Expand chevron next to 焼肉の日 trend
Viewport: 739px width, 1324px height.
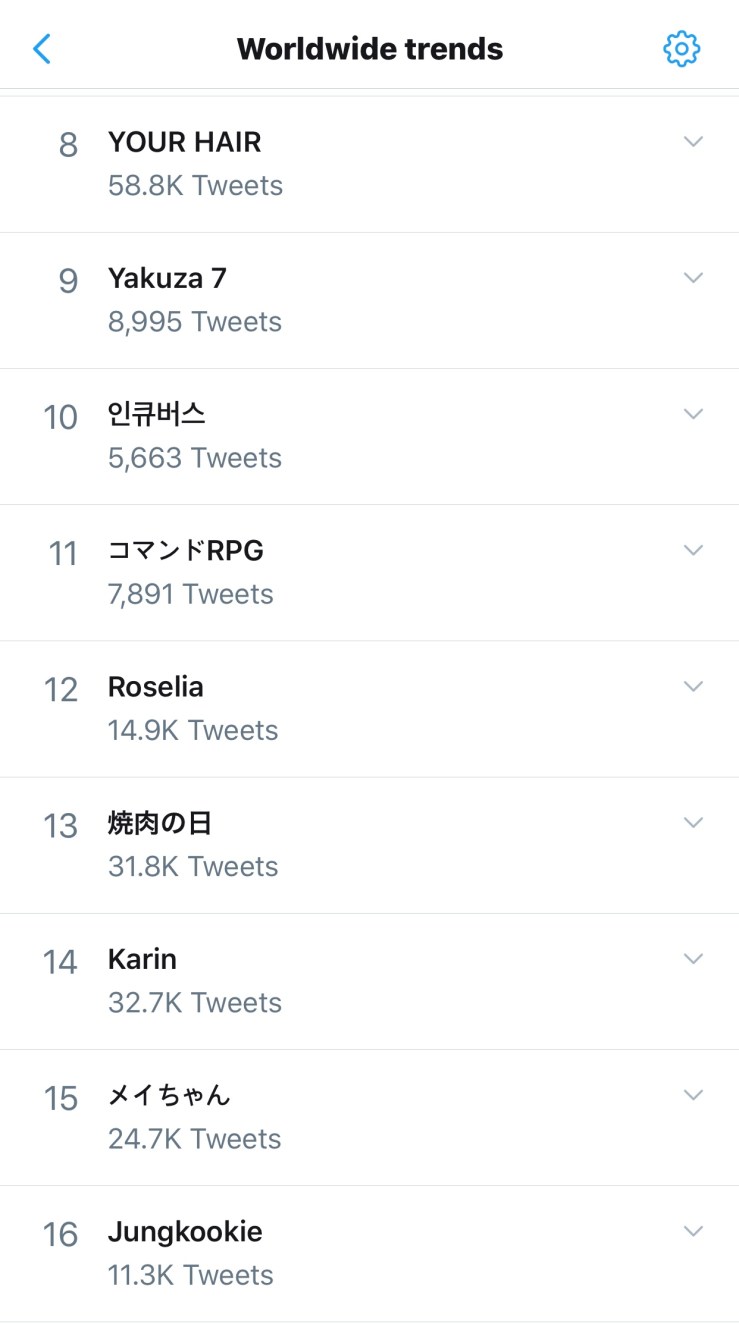(x=693, y=822)
